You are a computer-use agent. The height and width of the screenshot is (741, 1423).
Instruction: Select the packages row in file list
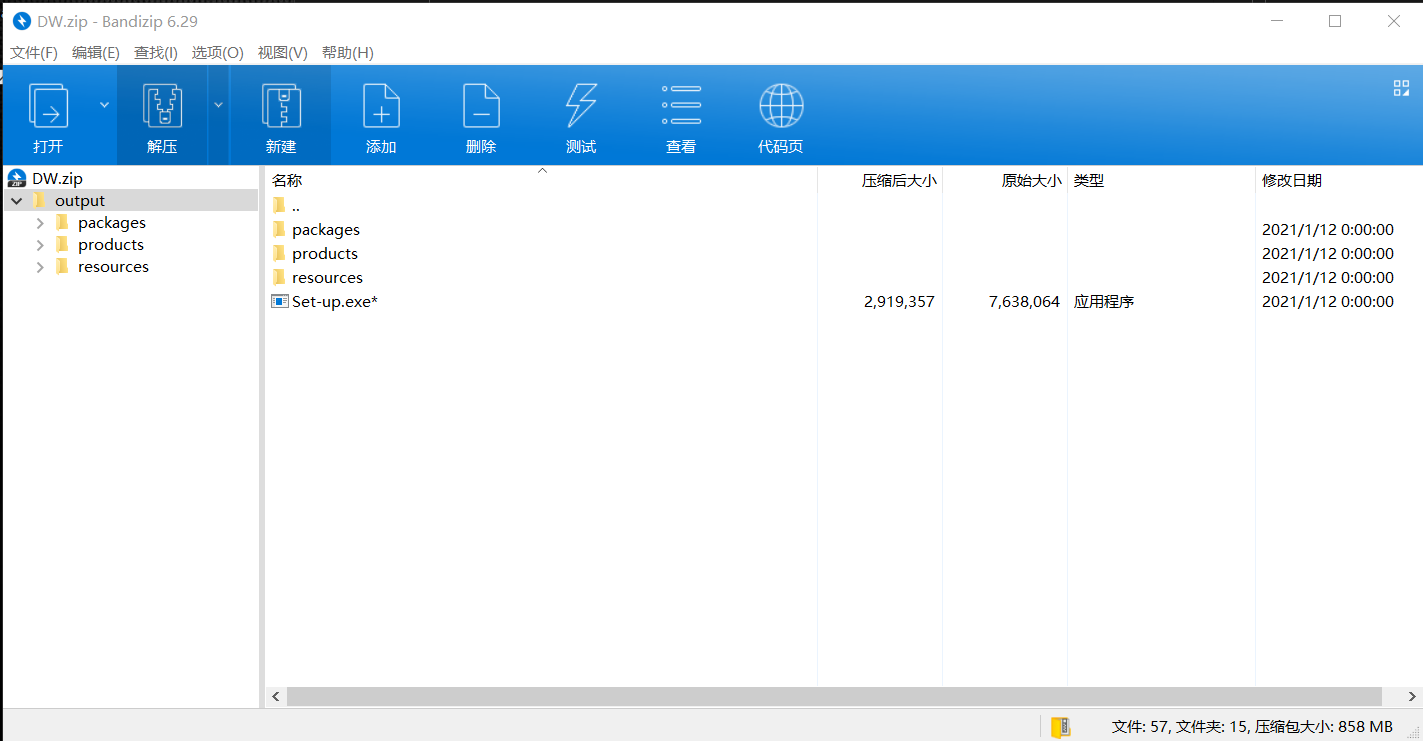843,229
